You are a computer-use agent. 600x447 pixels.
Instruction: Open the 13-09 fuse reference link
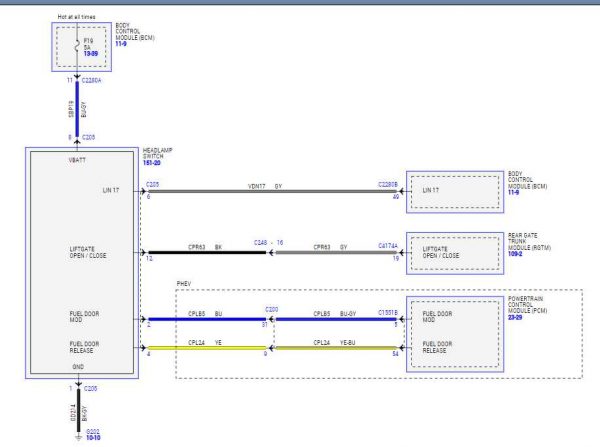click(x=91, y=54)
